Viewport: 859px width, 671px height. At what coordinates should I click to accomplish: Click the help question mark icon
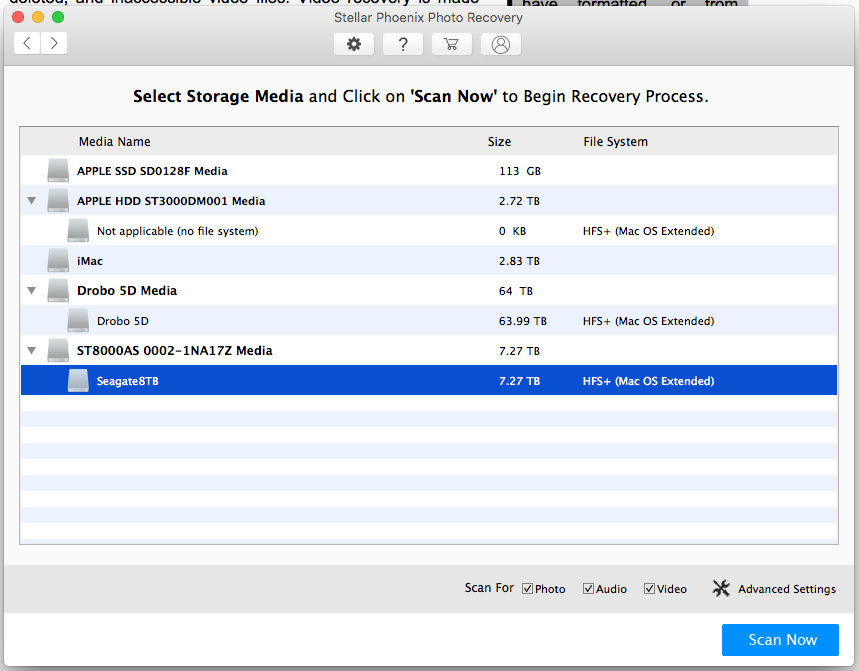(402, 44)
